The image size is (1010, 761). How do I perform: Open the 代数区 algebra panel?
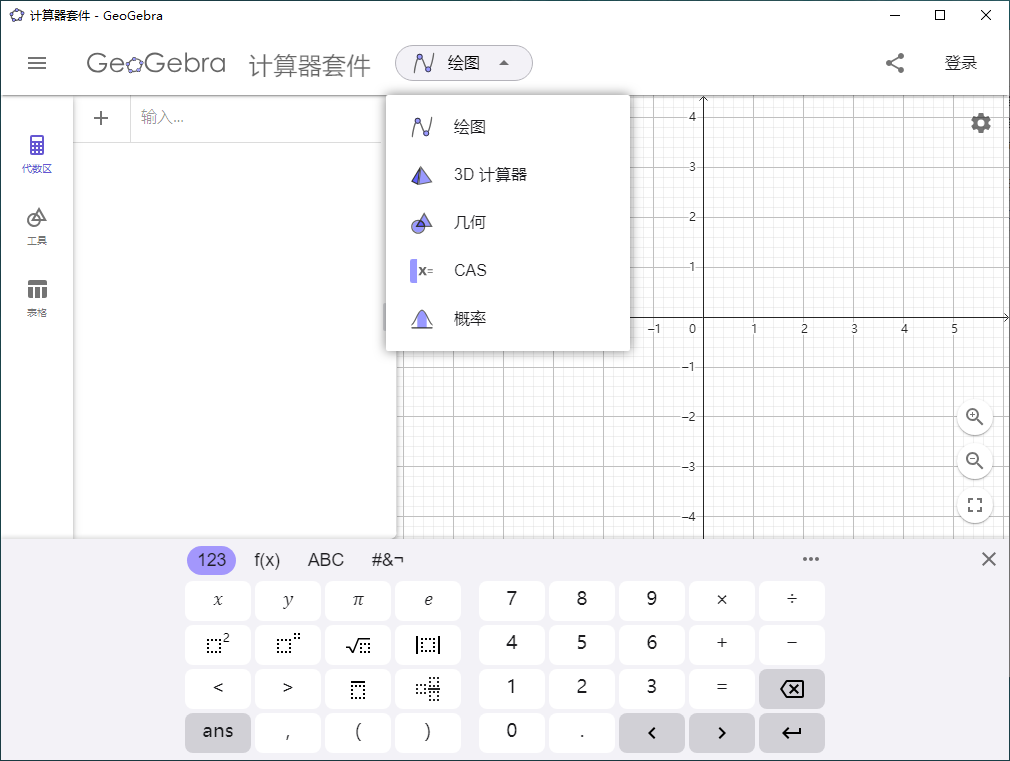37,152
